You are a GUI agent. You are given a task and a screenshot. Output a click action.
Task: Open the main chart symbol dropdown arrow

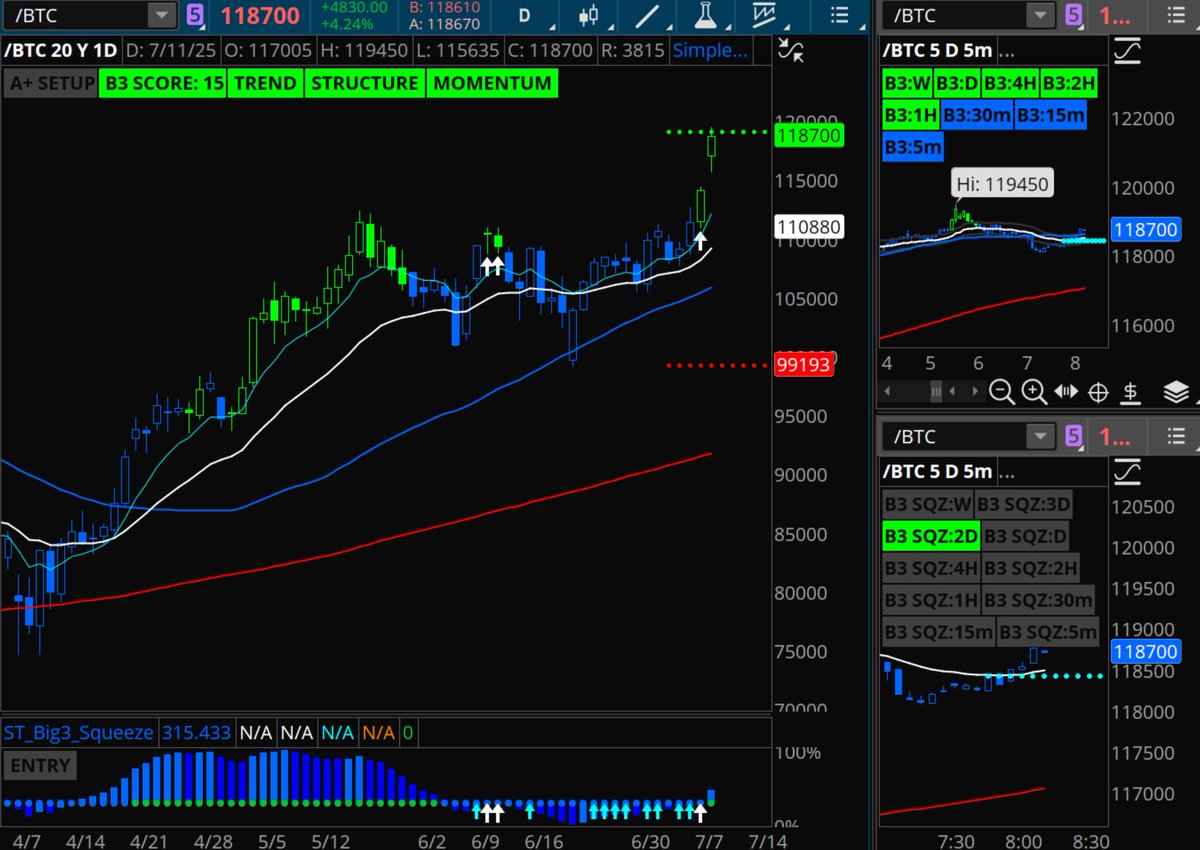(160, 15)
